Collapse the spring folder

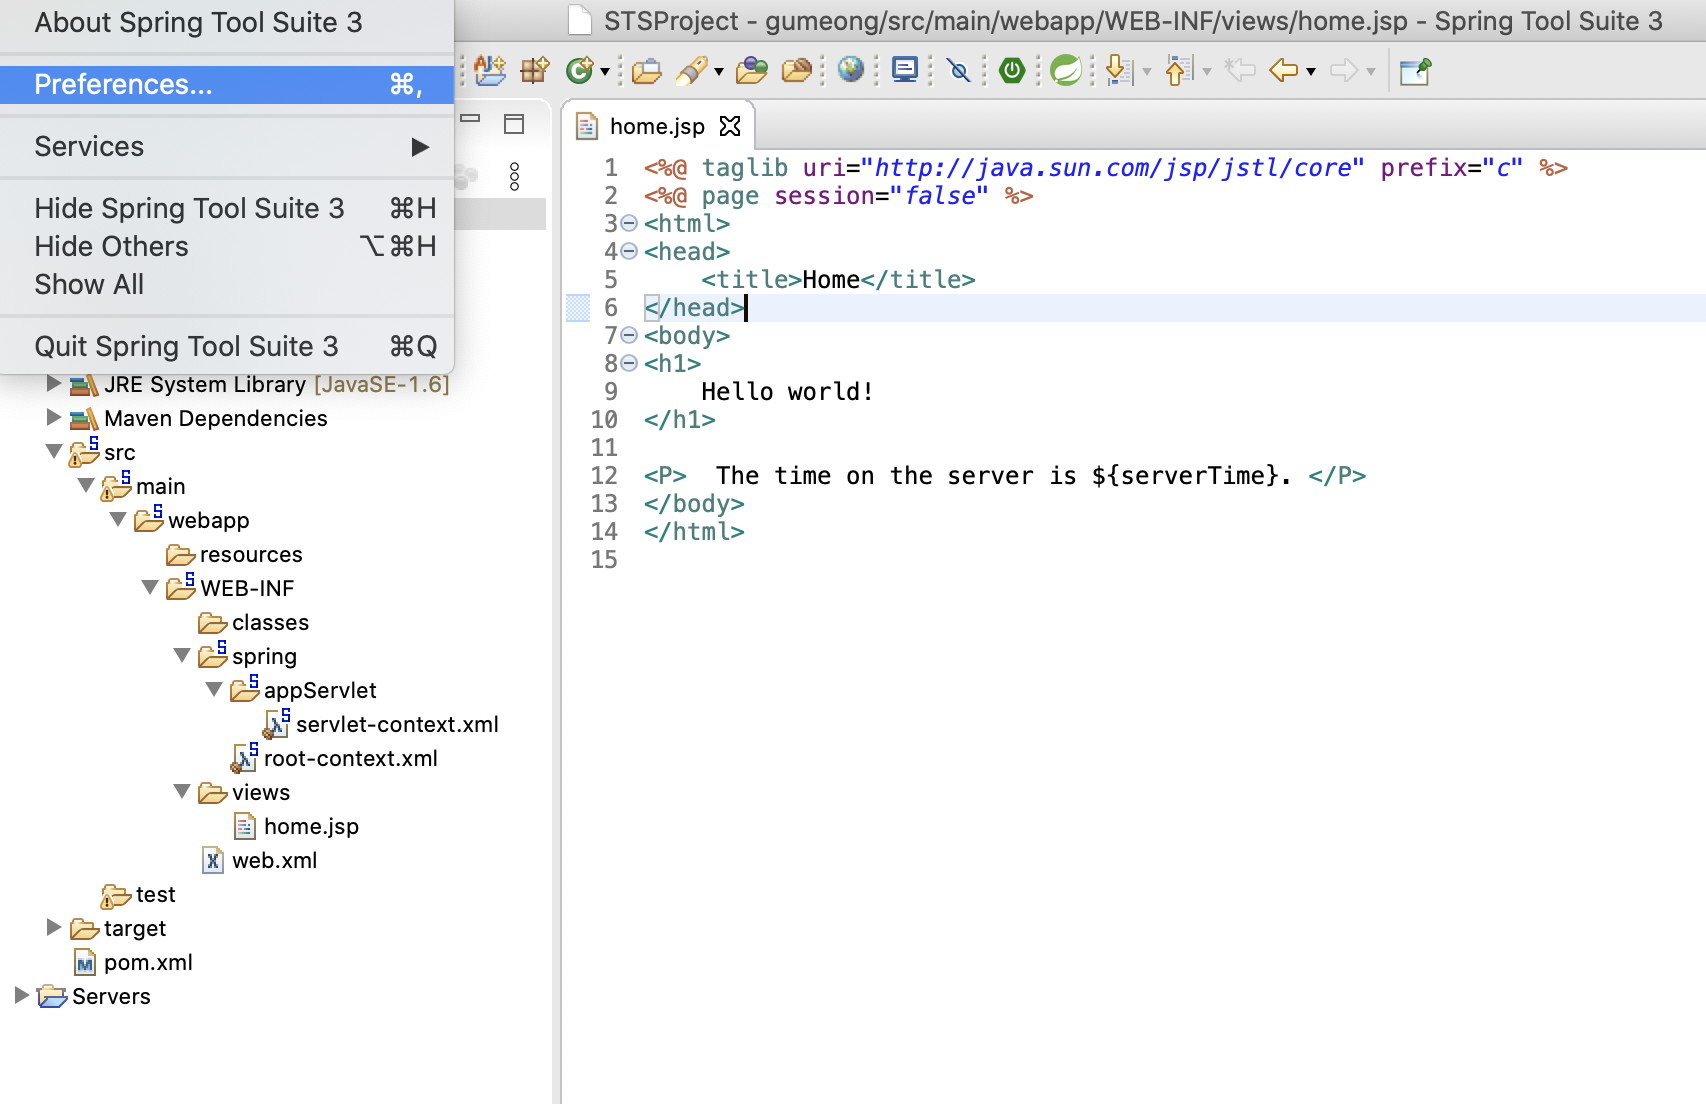point(182,655)
